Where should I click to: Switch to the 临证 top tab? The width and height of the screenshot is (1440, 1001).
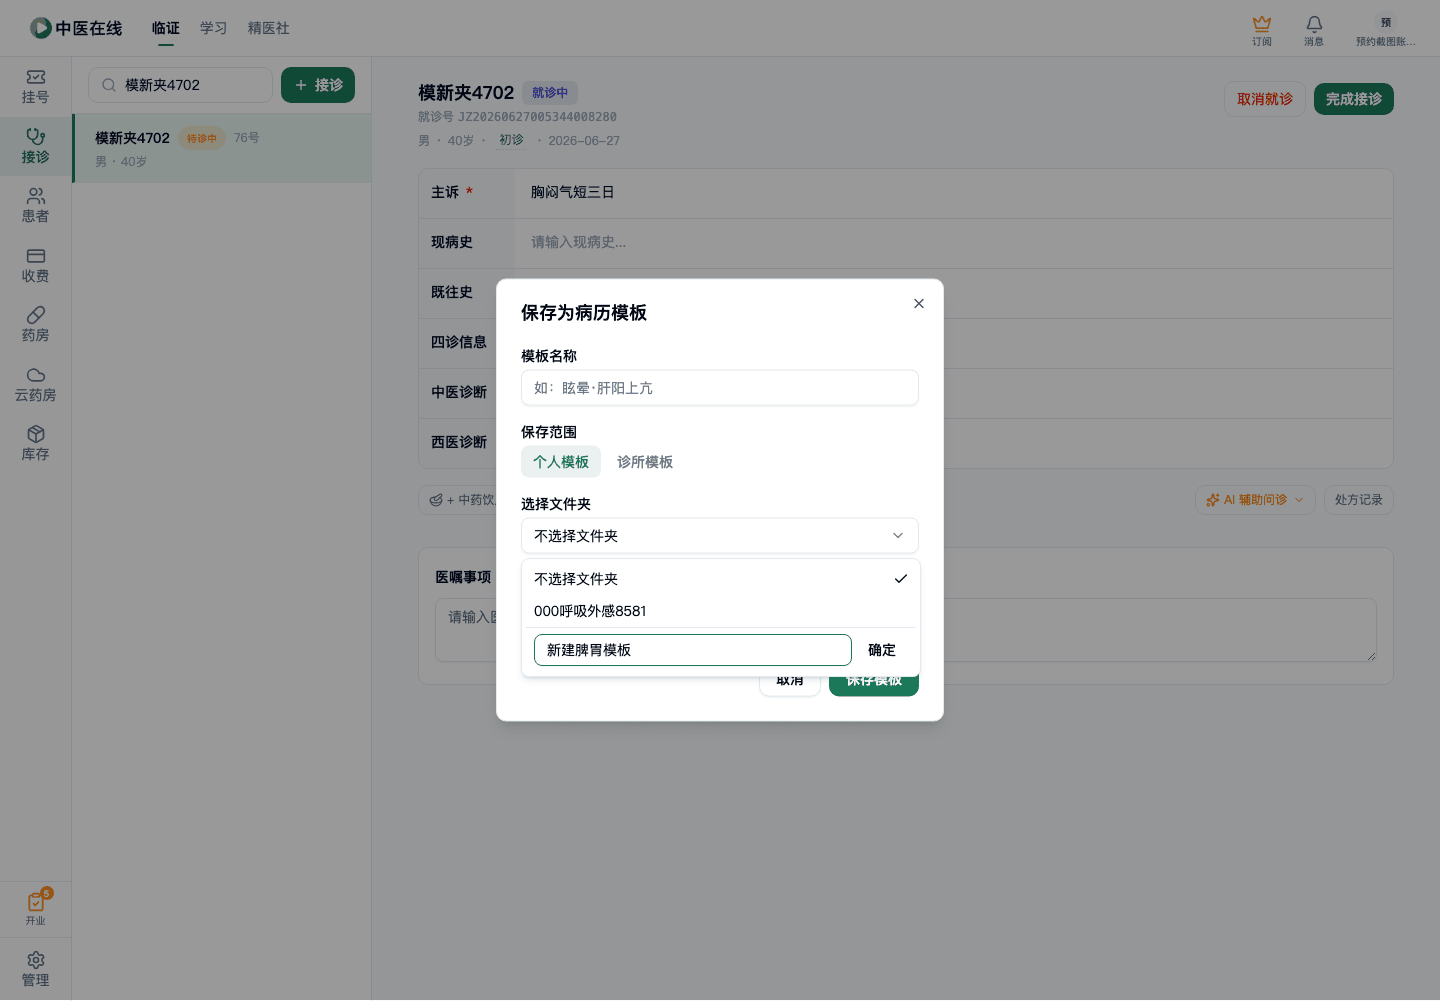tap(166, 28)
